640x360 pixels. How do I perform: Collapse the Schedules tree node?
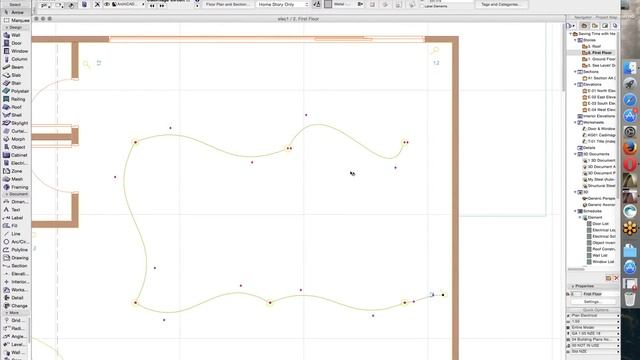pos(576,211)
